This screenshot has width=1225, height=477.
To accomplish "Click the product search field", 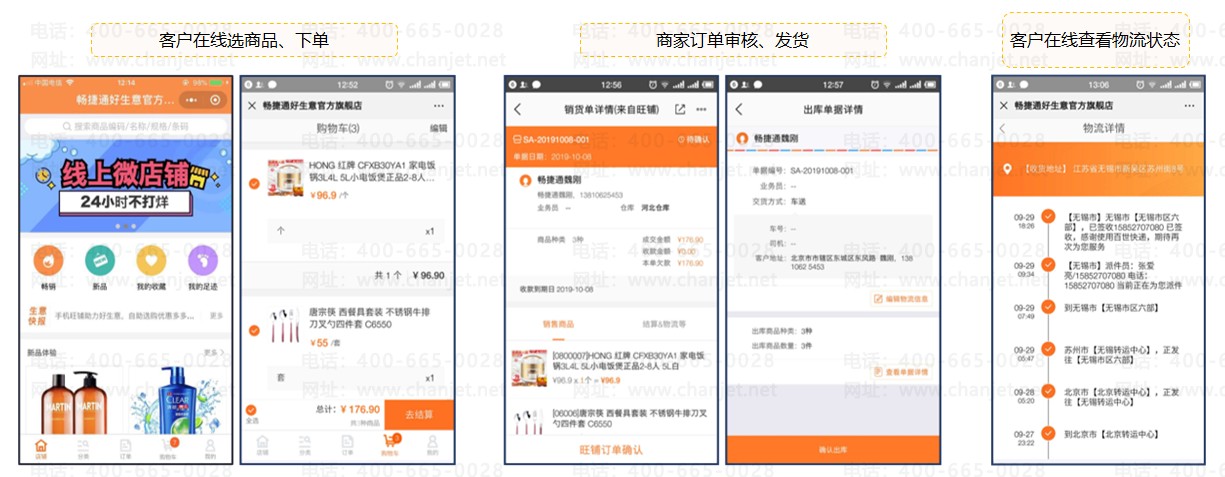I will (x=127, y=127).
